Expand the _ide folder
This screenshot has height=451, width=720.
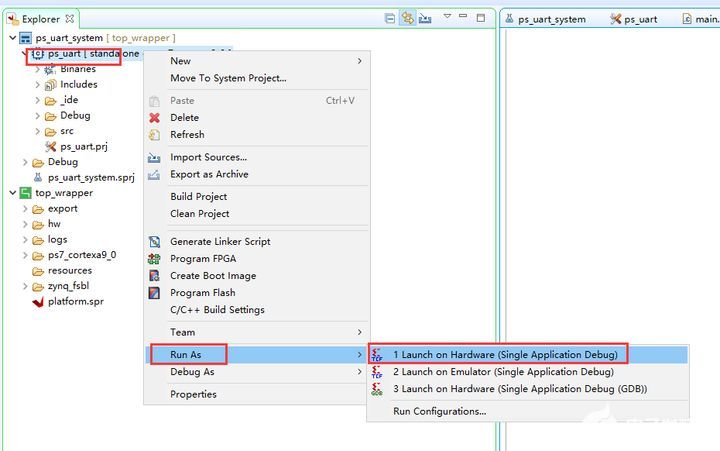coord(38,100)
